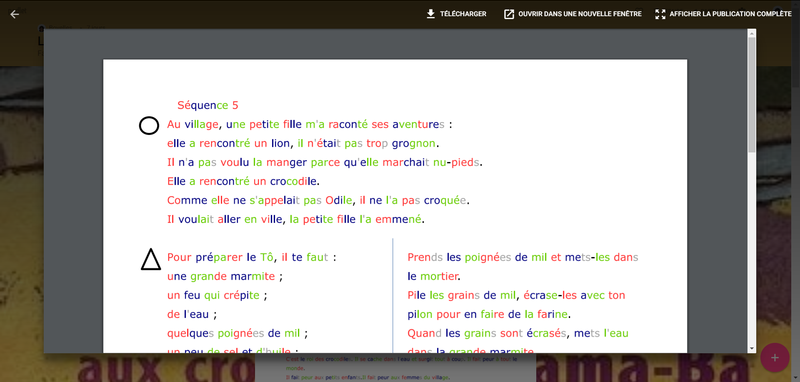
Task: Click the text 'une grande marmite ;'
Action: pos(225,276)
